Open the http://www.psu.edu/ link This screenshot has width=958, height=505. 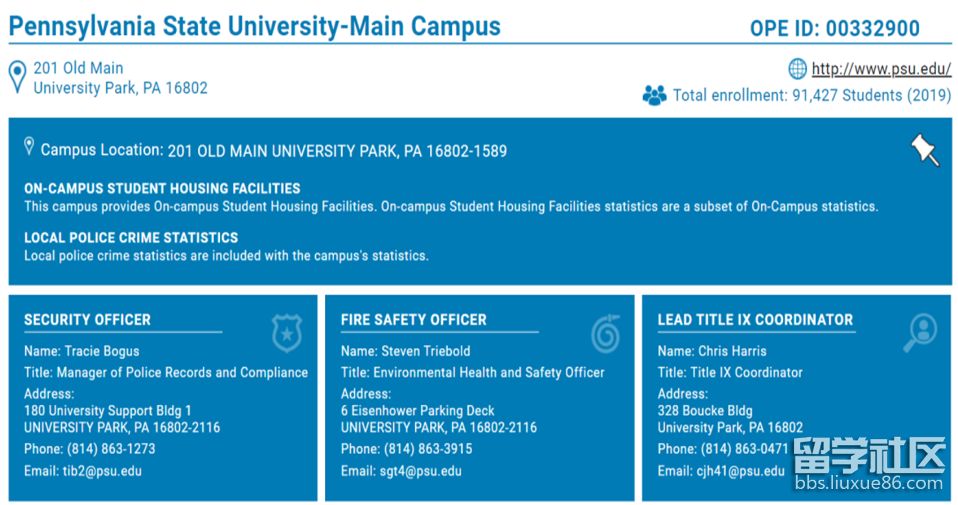pyautogui.click(x=881, y=69)
